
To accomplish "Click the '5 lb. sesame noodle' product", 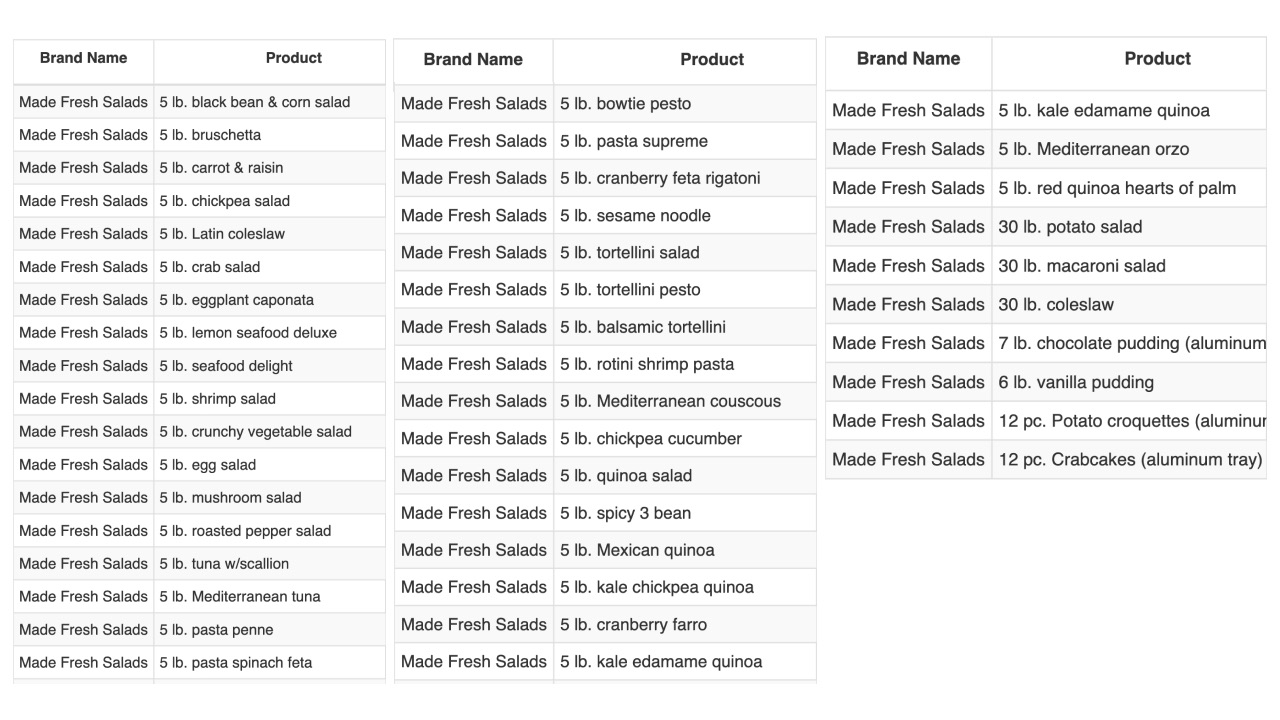I will [x=685, y=215].
